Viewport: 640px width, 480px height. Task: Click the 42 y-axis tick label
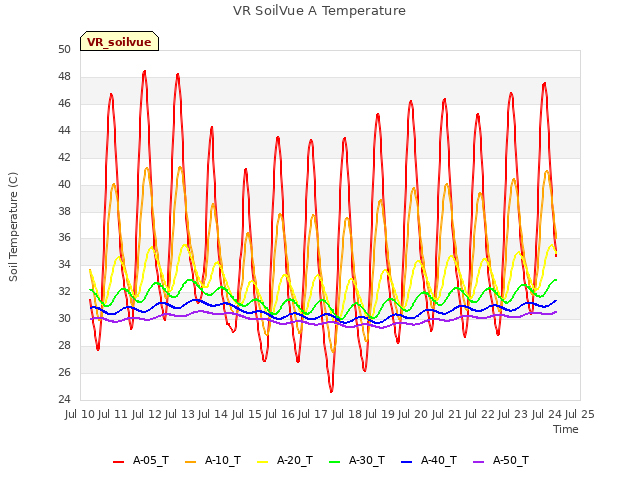click(x=64, y=158)
